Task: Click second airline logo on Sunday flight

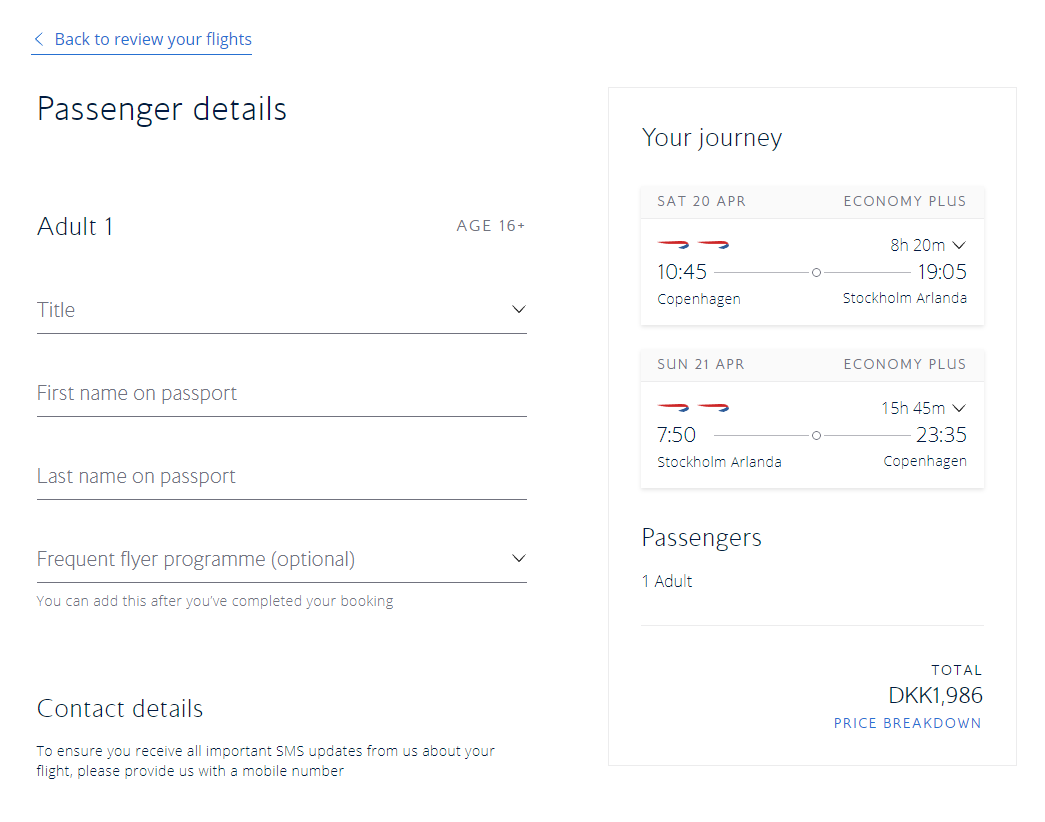Action: point(713,408)
